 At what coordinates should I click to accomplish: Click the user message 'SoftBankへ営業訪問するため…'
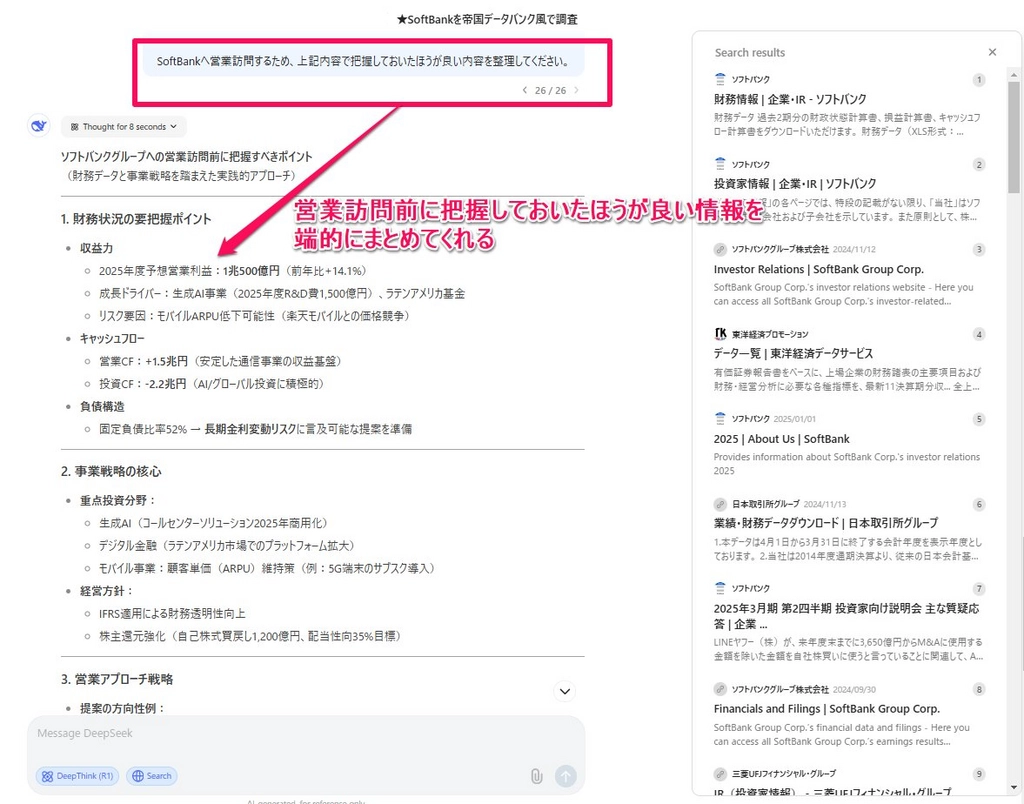click(363, 61)
